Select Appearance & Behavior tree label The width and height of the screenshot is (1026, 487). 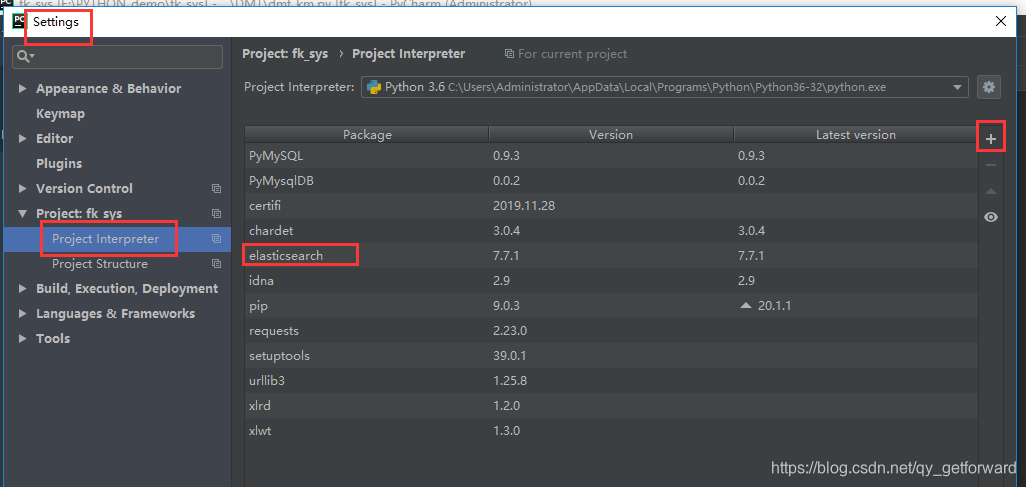(109, 89)
